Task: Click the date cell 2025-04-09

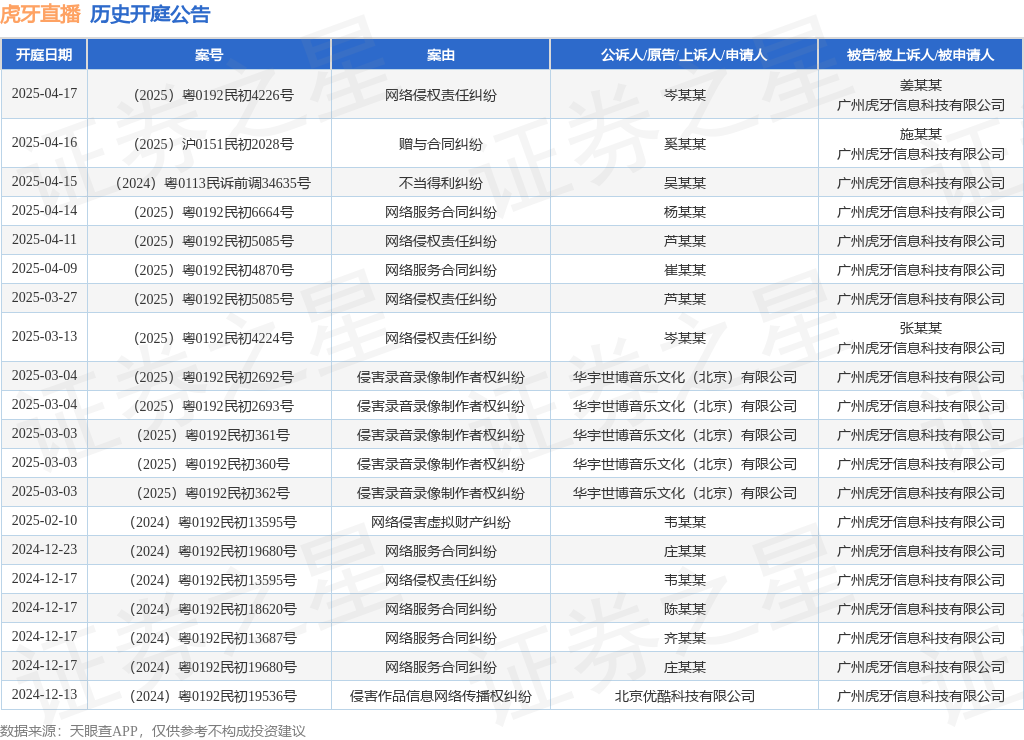Action: click(44, 268)
